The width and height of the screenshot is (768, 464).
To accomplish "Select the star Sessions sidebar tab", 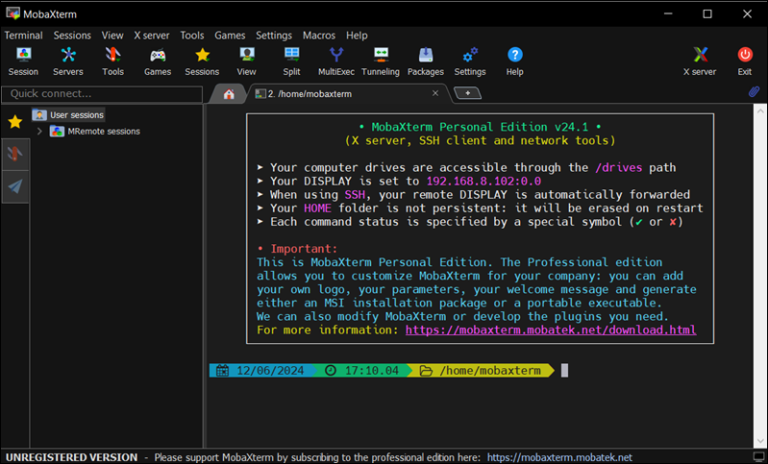I will [15, 122].
